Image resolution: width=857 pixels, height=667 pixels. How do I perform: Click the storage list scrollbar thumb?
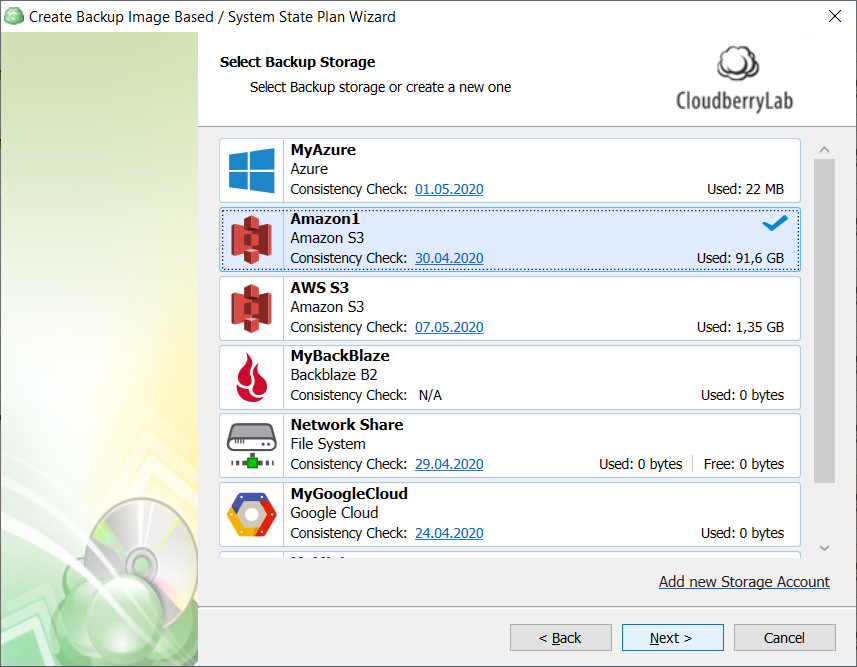[824, 321]
